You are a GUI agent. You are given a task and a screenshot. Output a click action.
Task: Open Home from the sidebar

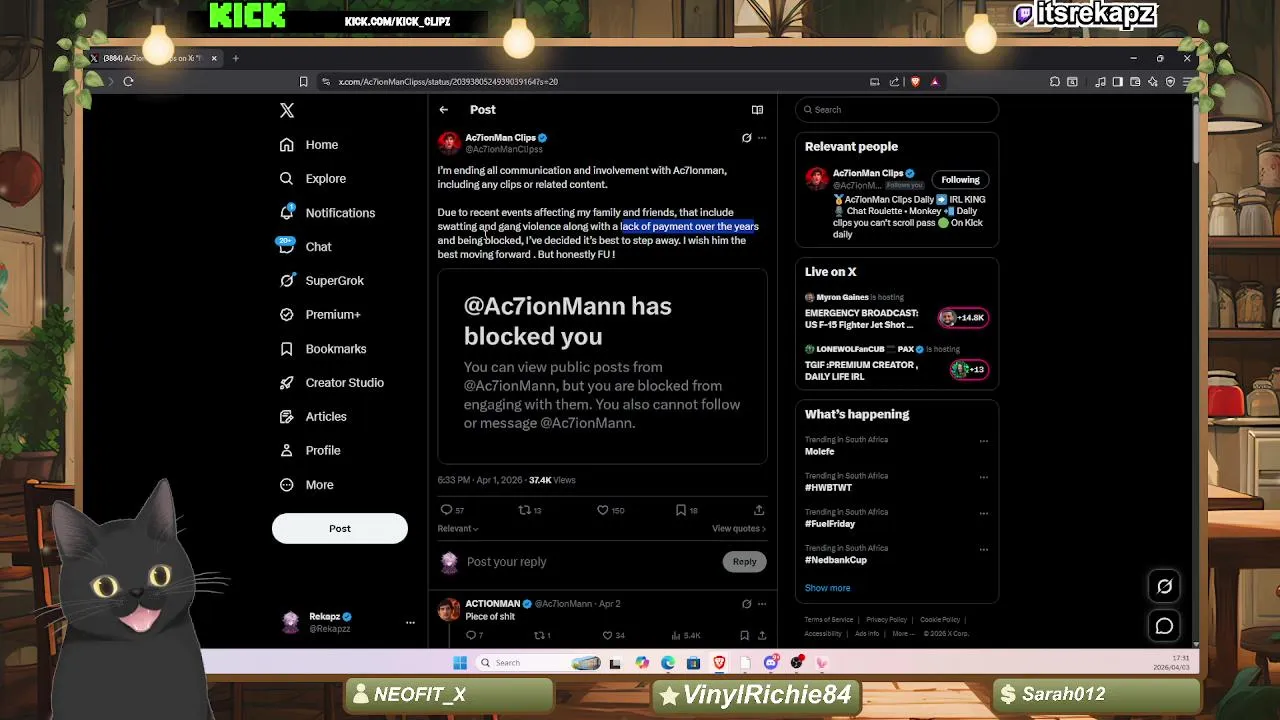(x=309, y=145)
